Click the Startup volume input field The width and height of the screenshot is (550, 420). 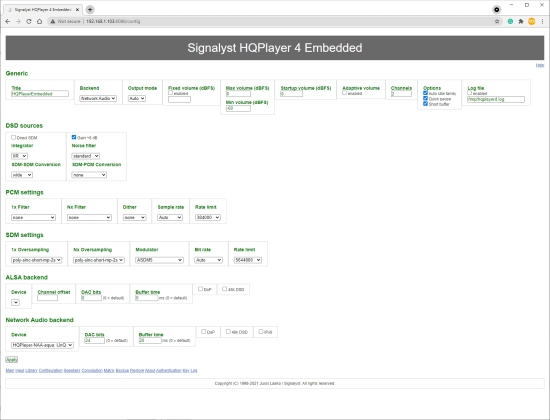(x=291, y=94)
